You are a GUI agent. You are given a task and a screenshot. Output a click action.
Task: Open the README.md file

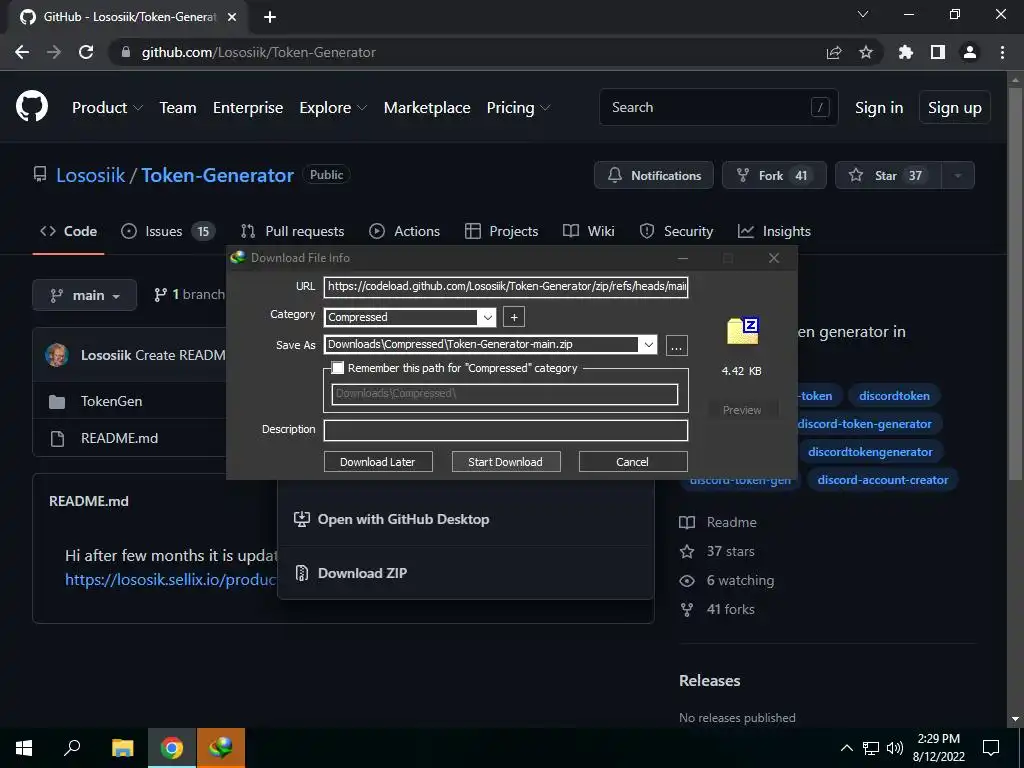point(119,438)
